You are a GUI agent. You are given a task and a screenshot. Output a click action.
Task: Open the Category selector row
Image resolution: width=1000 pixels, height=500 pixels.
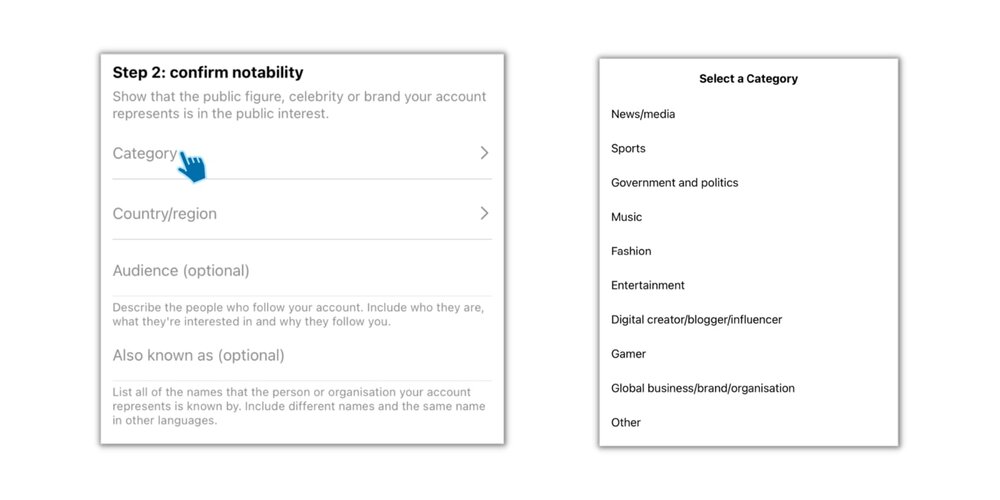pyautogui.click(x=300, y=154)
